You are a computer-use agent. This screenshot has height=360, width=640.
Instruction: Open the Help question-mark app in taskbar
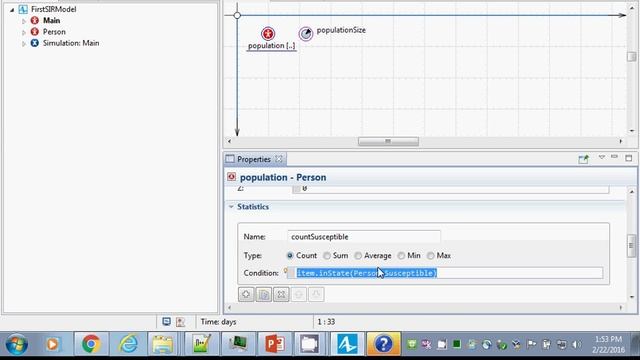coord(383,343)
